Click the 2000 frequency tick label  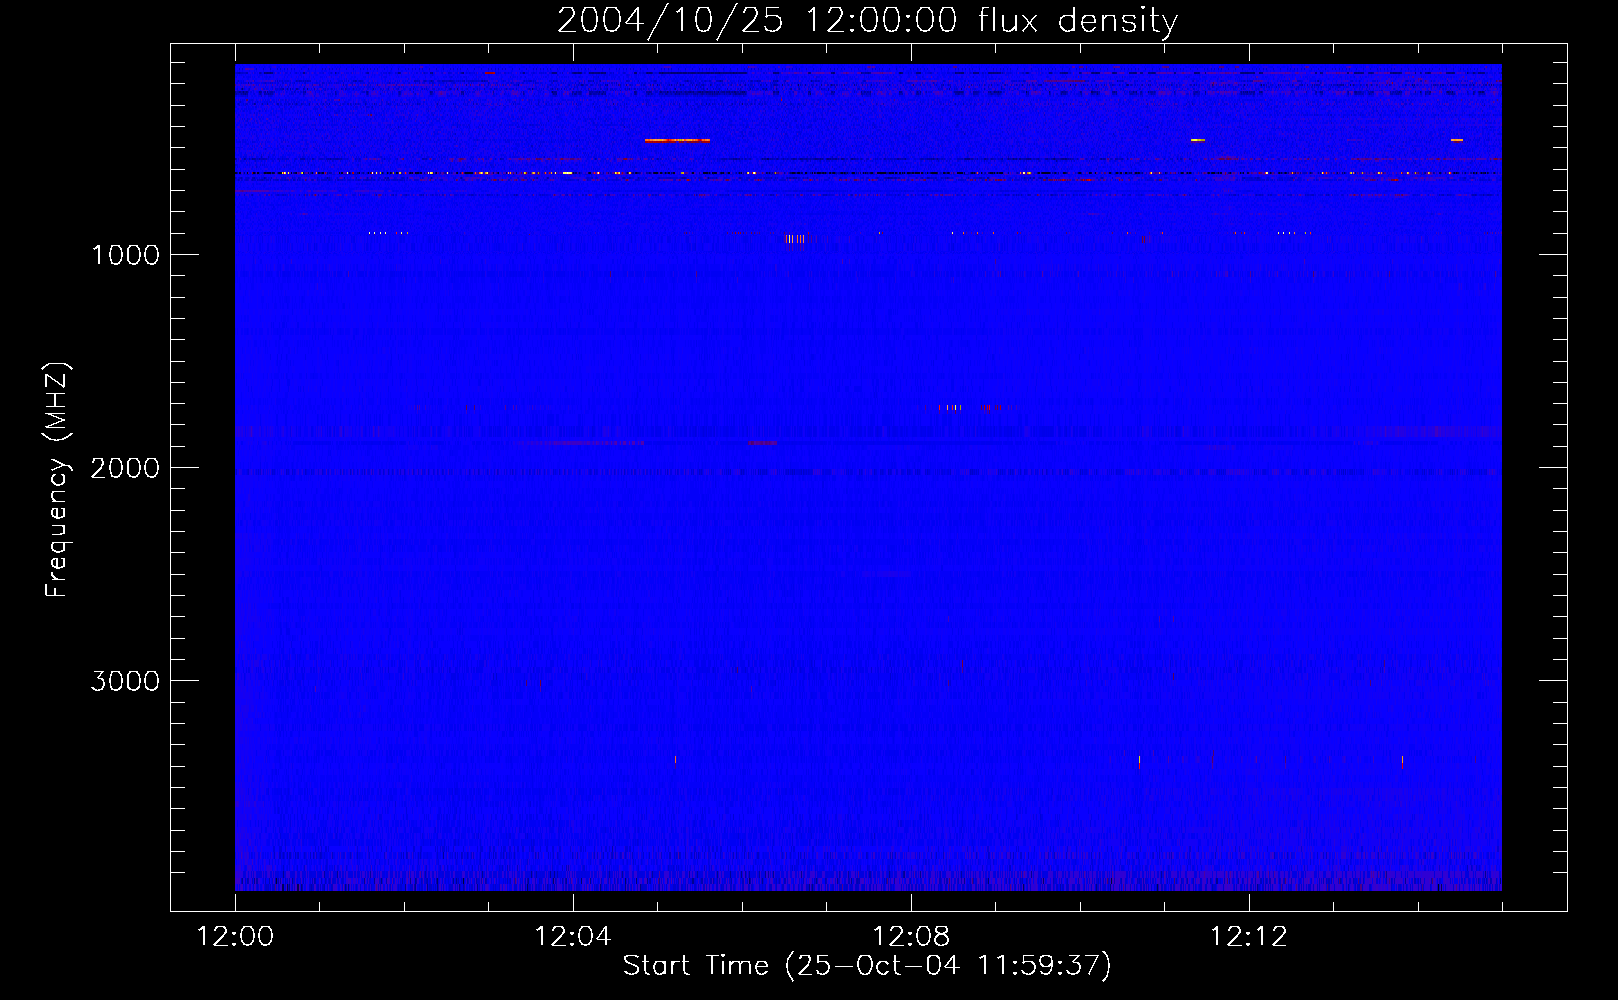[x=125, y=468]
